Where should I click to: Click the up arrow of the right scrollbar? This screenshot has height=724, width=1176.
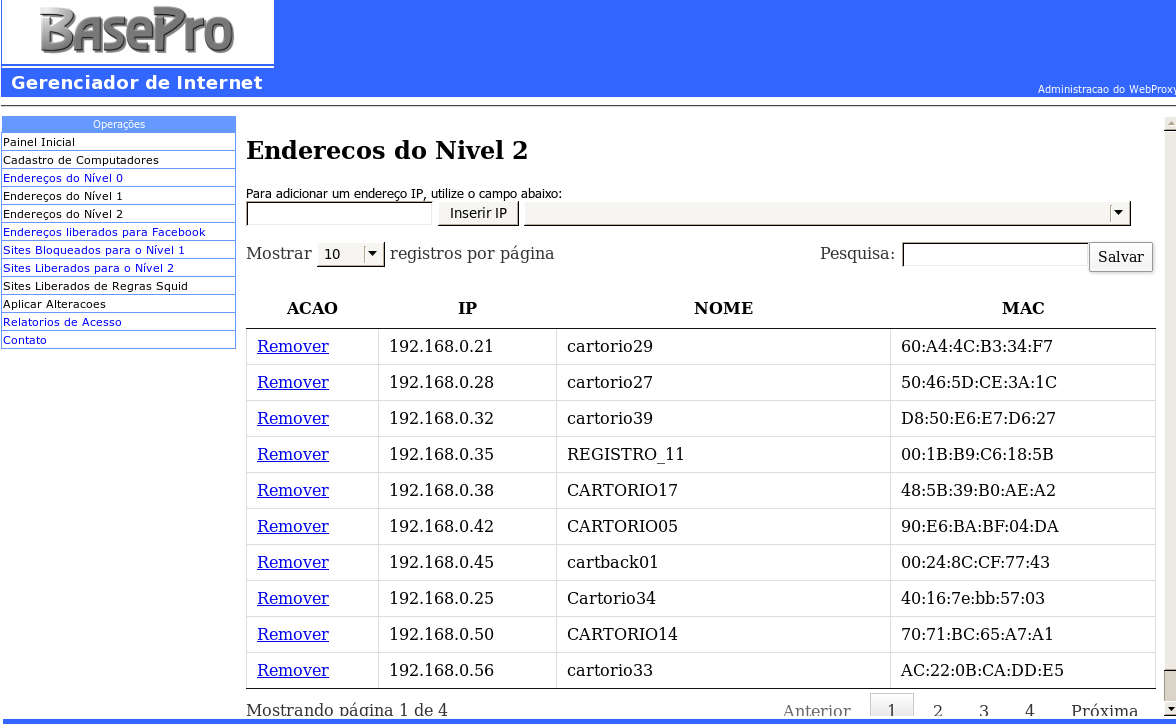[1168, 124]
